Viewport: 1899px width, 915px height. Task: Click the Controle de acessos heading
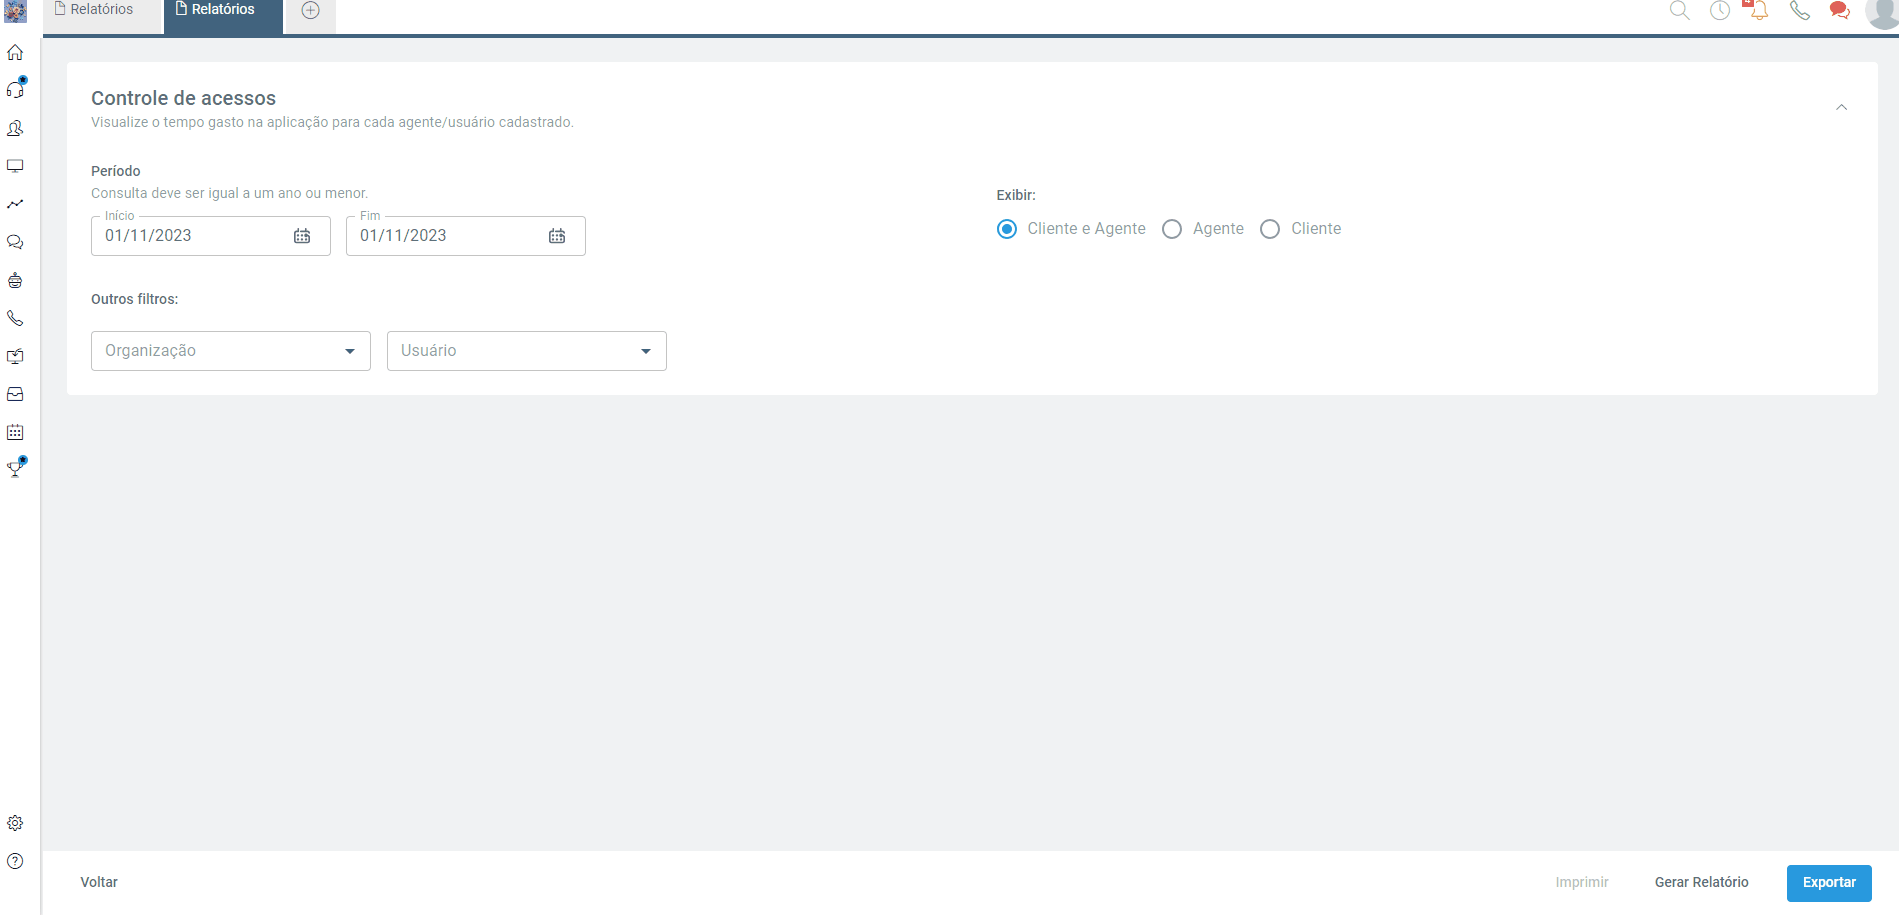(183, 98)
